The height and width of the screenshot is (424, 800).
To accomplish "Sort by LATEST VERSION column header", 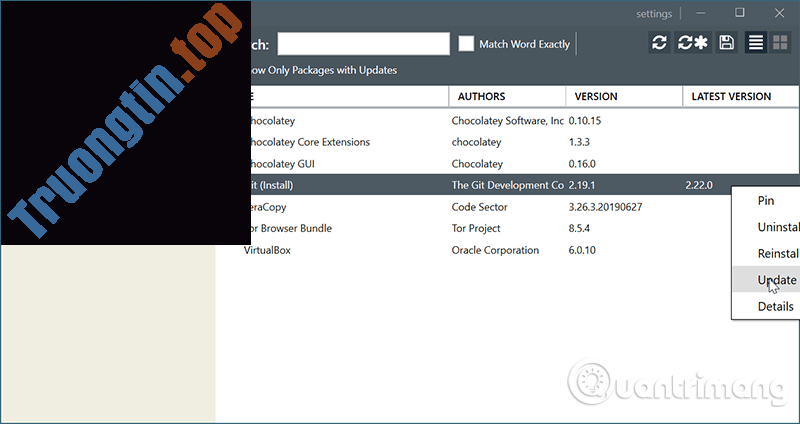I will (x=741, y=96).
